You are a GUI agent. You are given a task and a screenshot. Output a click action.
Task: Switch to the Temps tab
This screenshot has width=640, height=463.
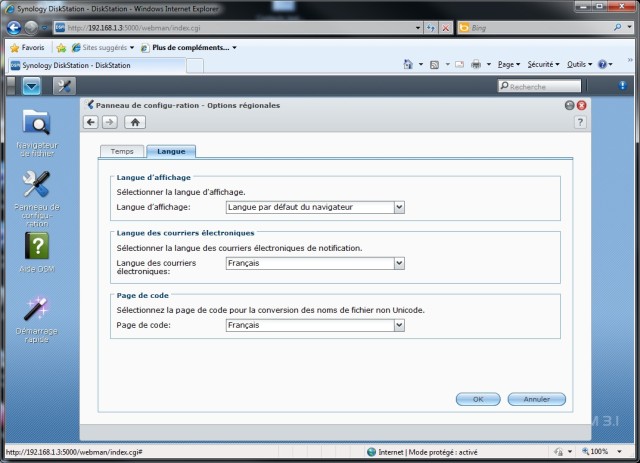tap(121, 151)
